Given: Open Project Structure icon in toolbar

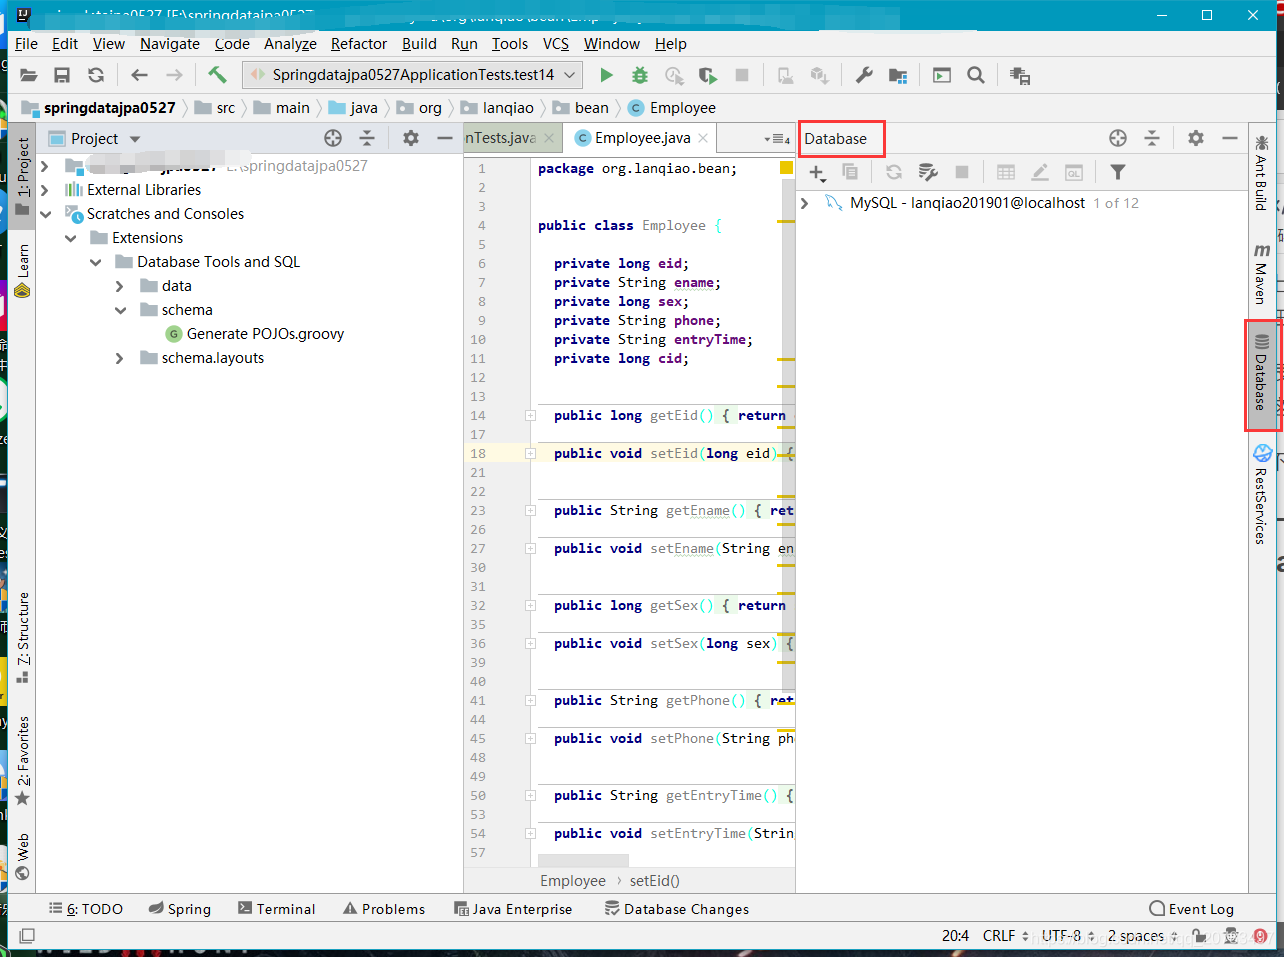Looking at the screenshot, I should click(x=898, y=75).
